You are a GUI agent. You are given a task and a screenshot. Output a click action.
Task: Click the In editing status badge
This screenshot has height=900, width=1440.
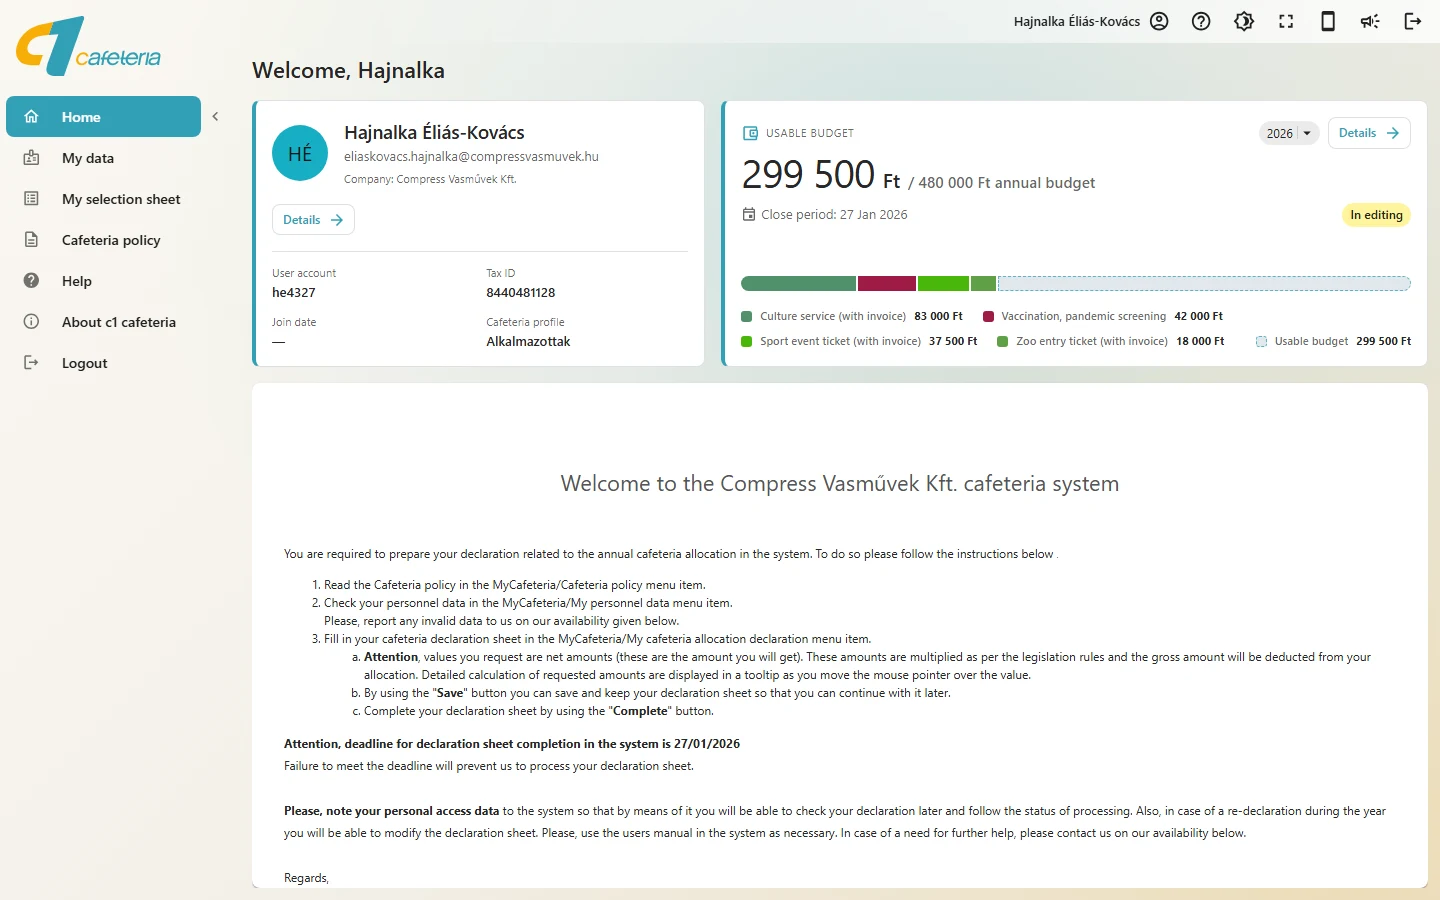tap(1376, 215)
